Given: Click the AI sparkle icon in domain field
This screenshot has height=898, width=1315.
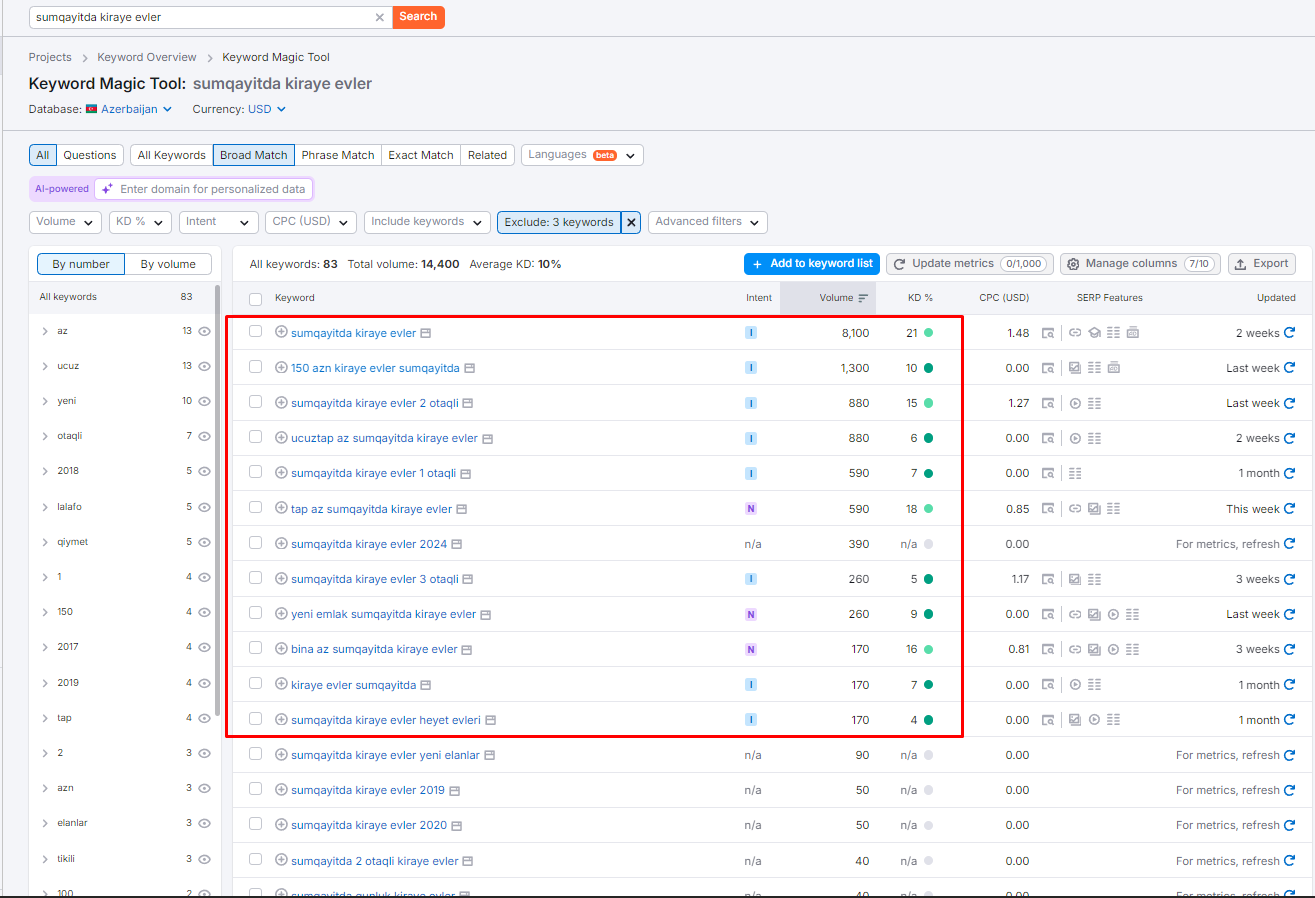Looking at the screenshot, I should 107,189.
